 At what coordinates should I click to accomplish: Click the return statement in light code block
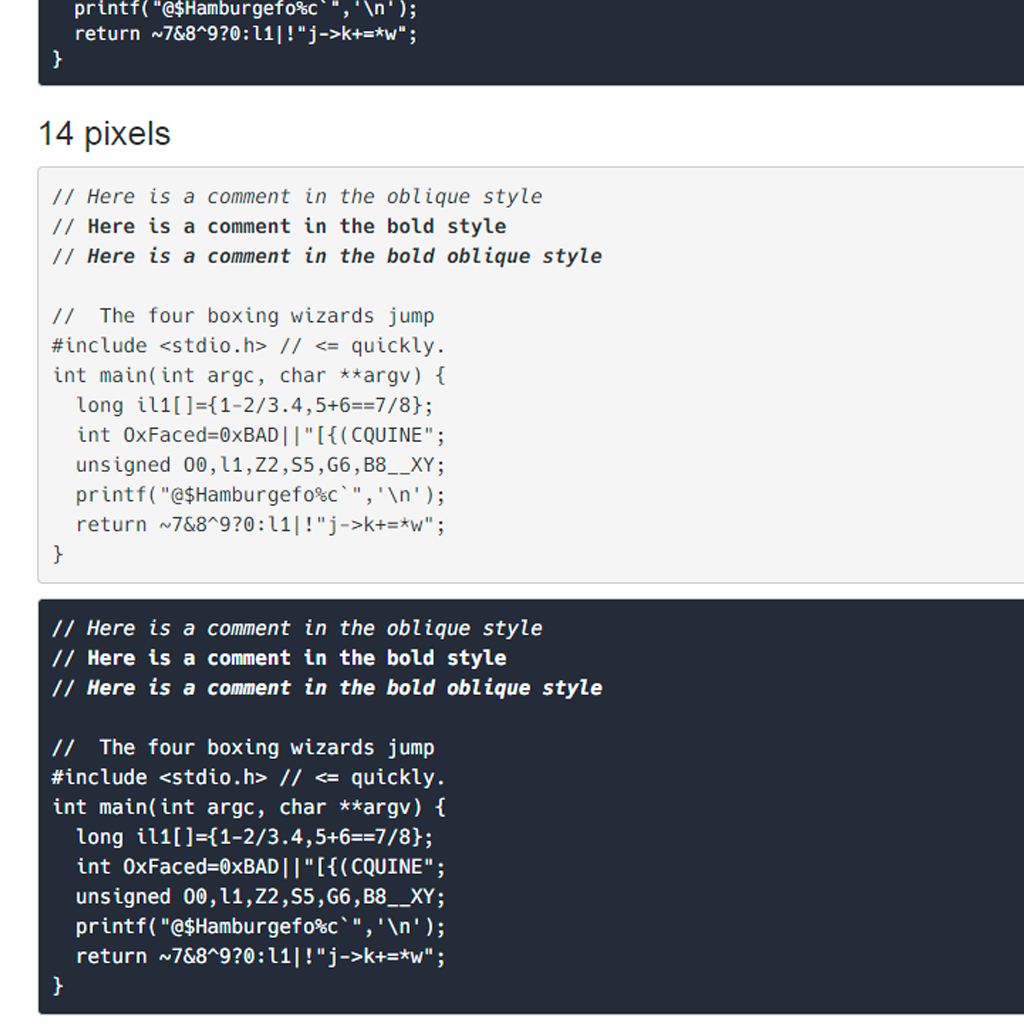(x=261, y=525)
